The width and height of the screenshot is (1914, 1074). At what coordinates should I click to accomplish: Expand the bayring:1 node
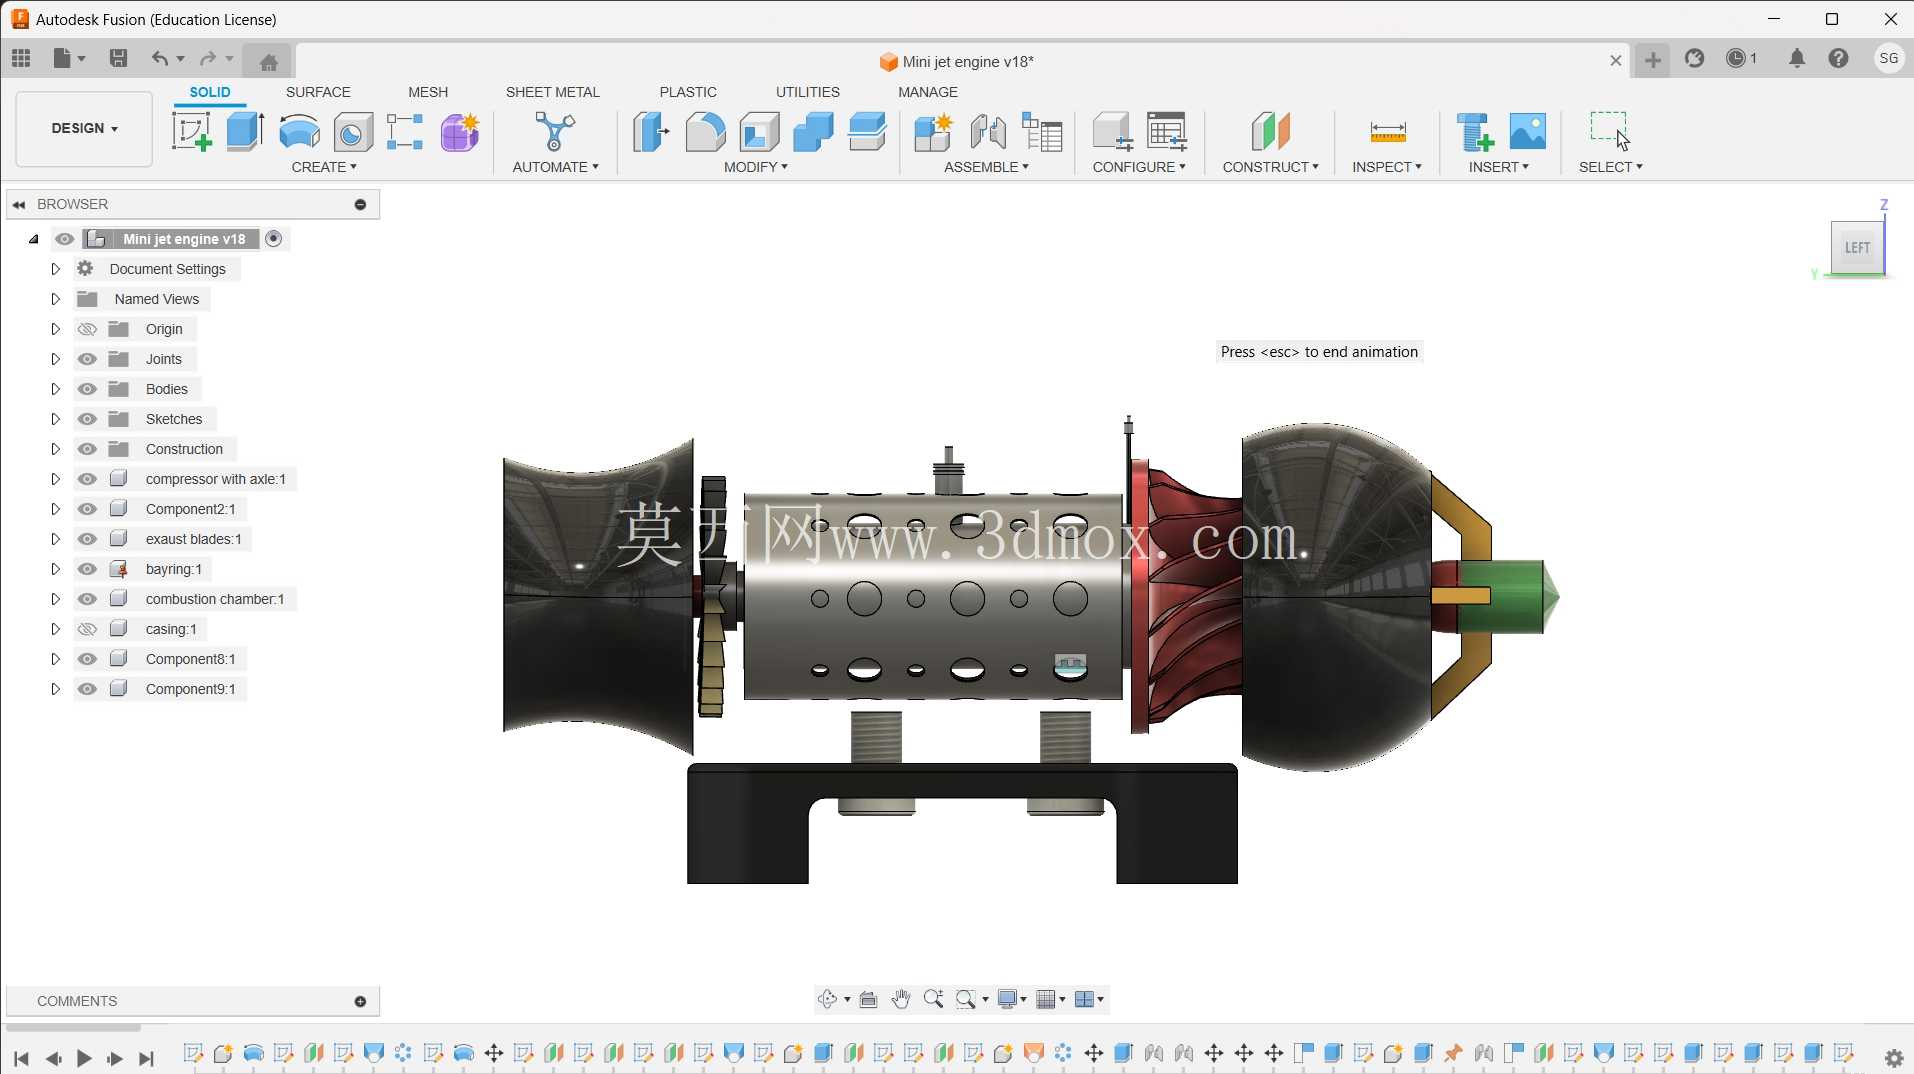point(56,569)
